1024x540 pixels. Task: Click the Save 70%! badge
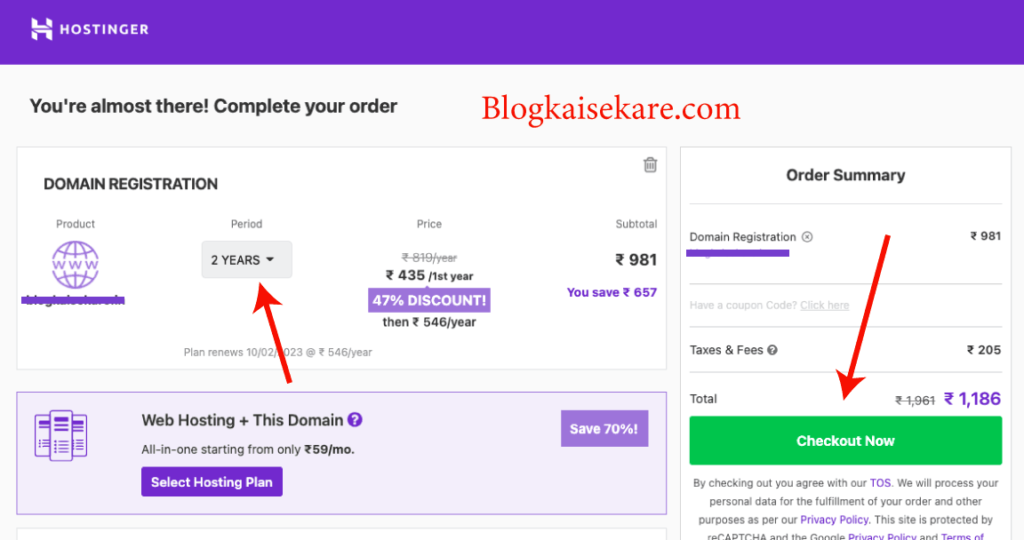pos(604,429)
